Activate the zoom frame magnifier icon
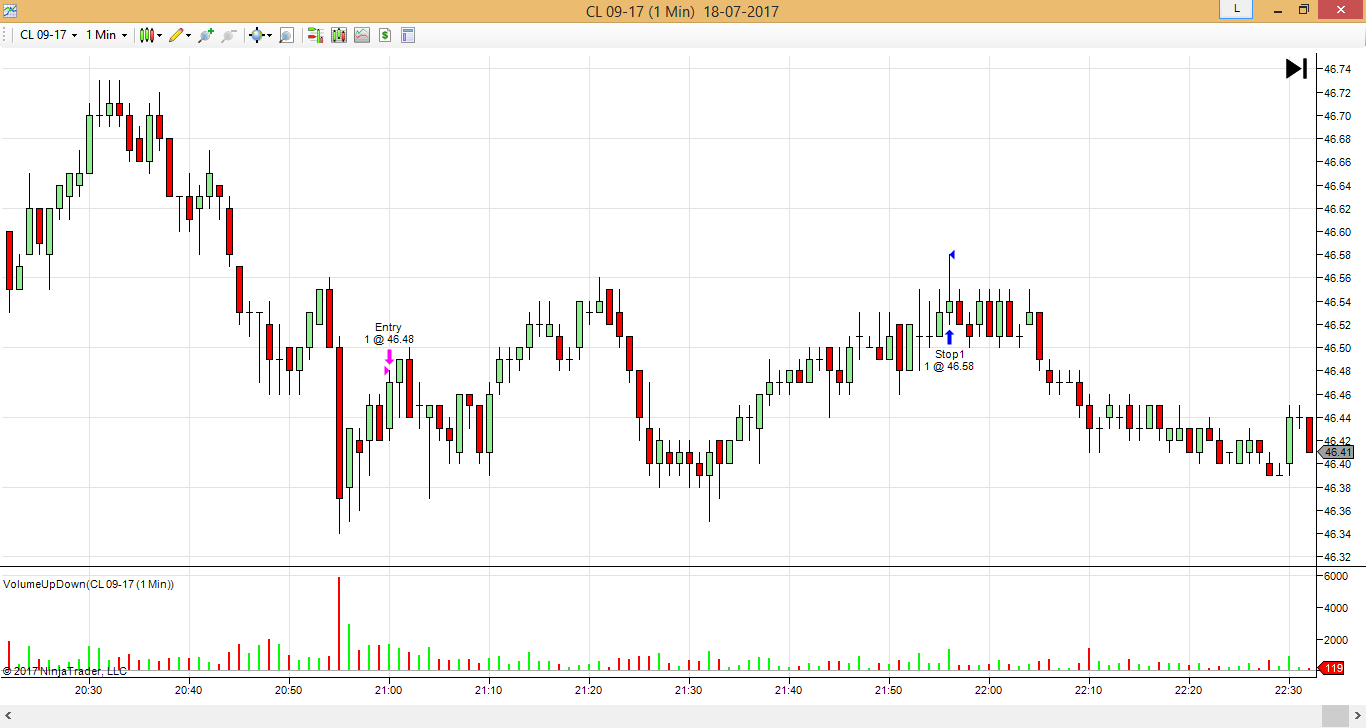Image resolution: width=1366 pixels, height=728 pixels. coord(286,35)
